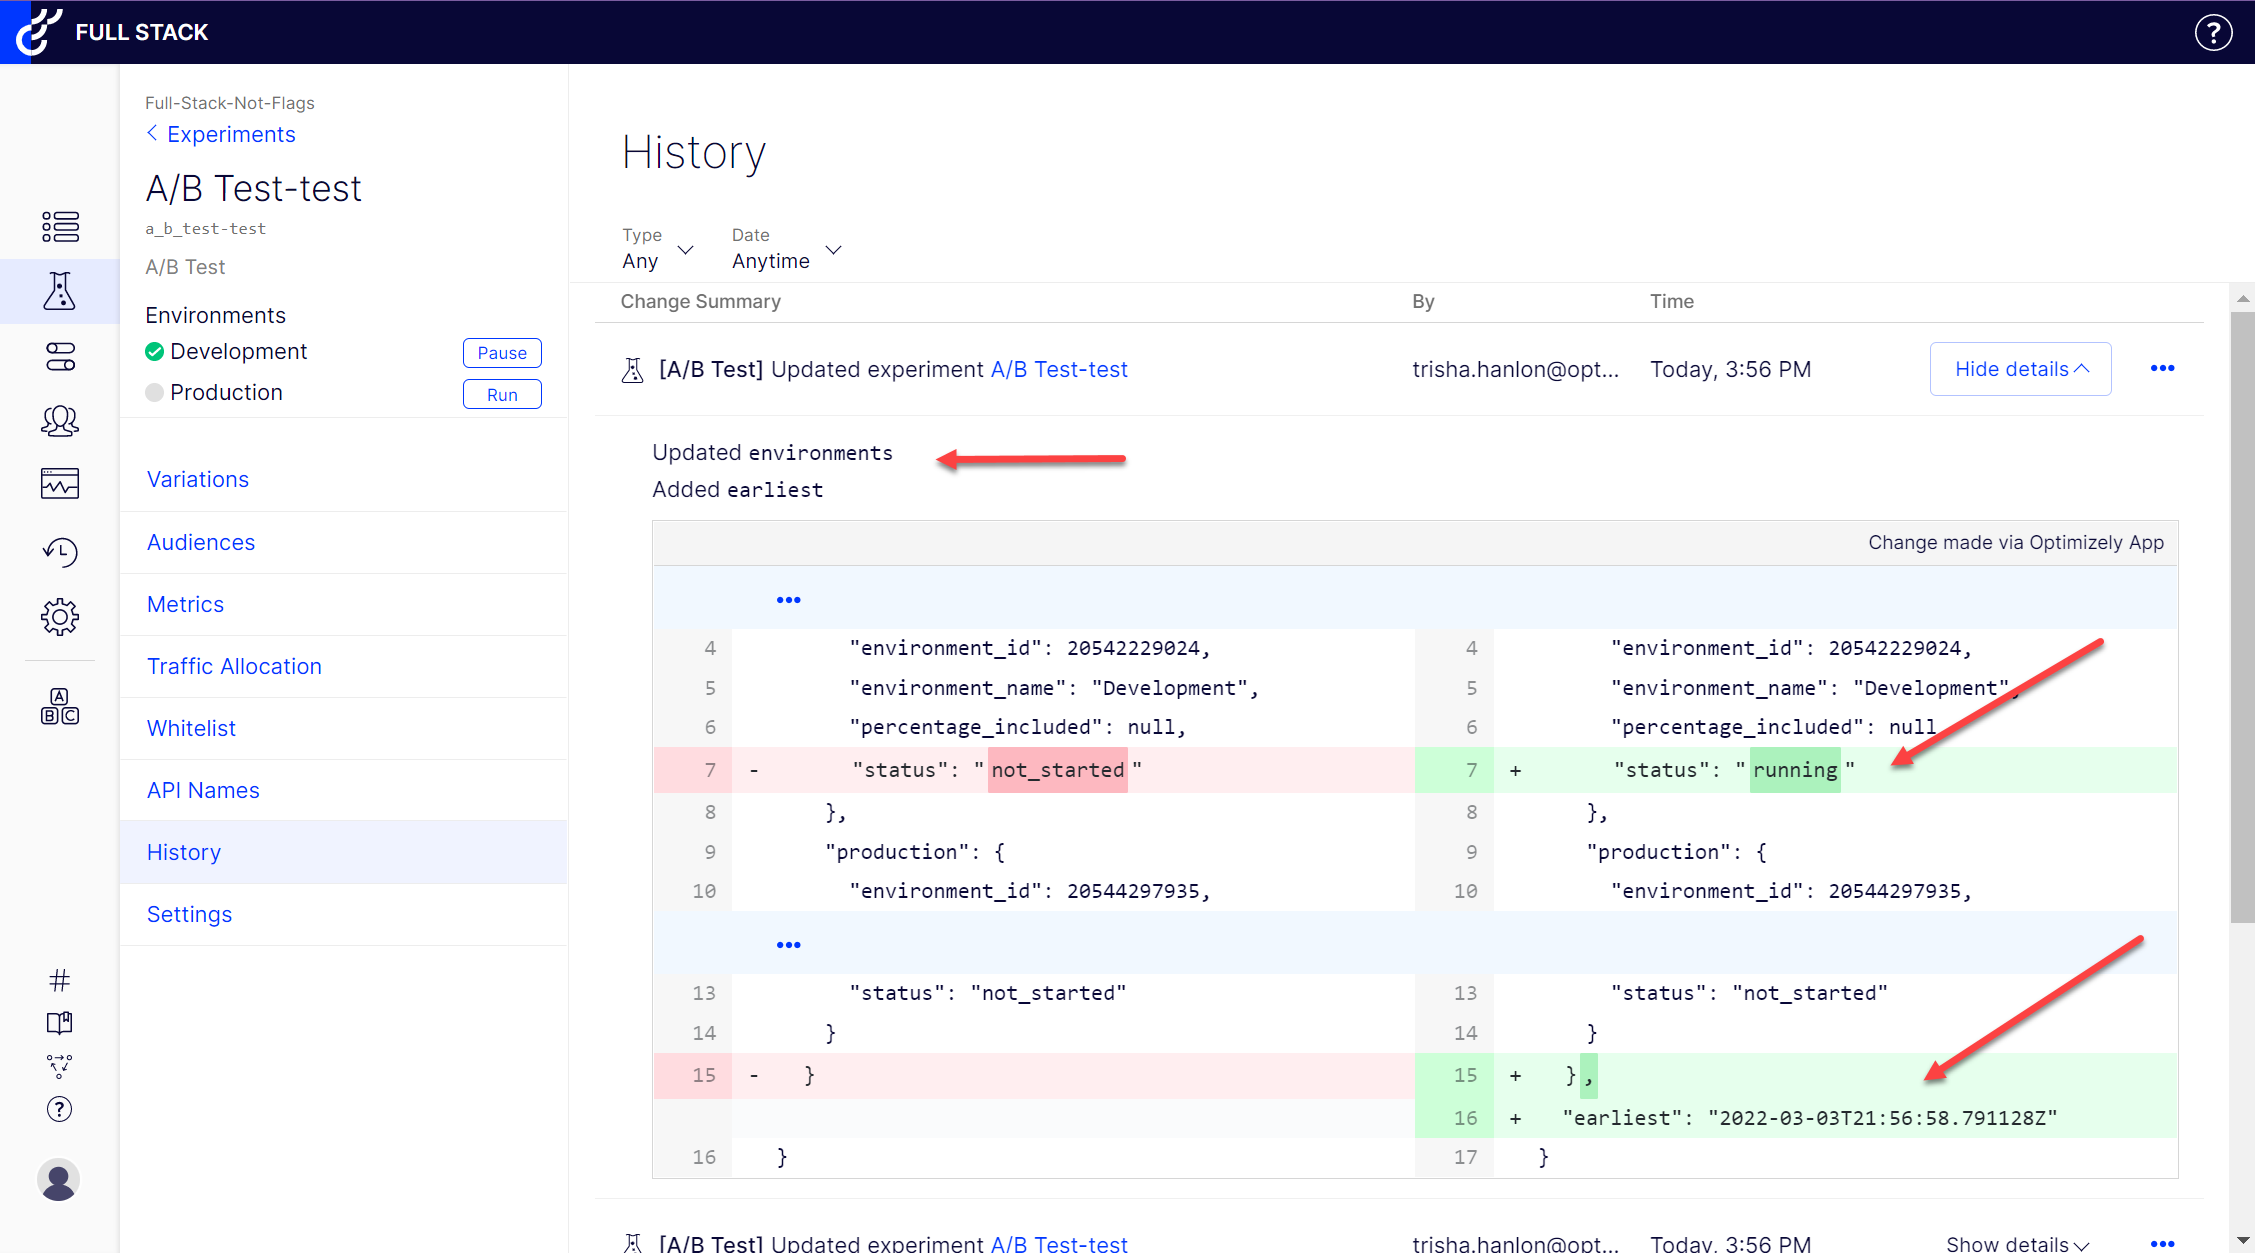The image size is (2255, 1253).
Task: Open the Variations section
Action: tap(198, 479)
